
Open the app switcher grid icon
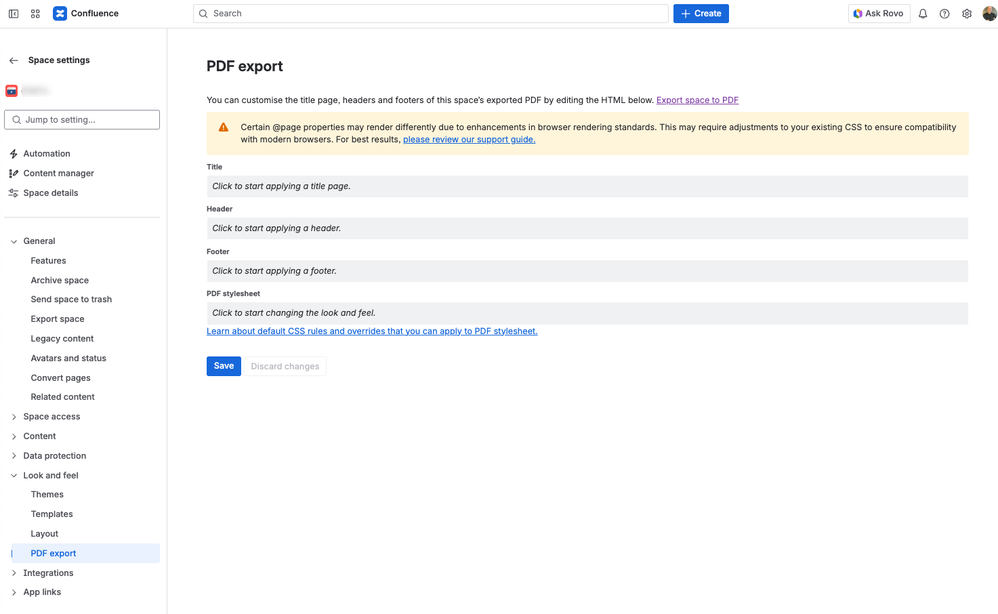click(36, 13)
